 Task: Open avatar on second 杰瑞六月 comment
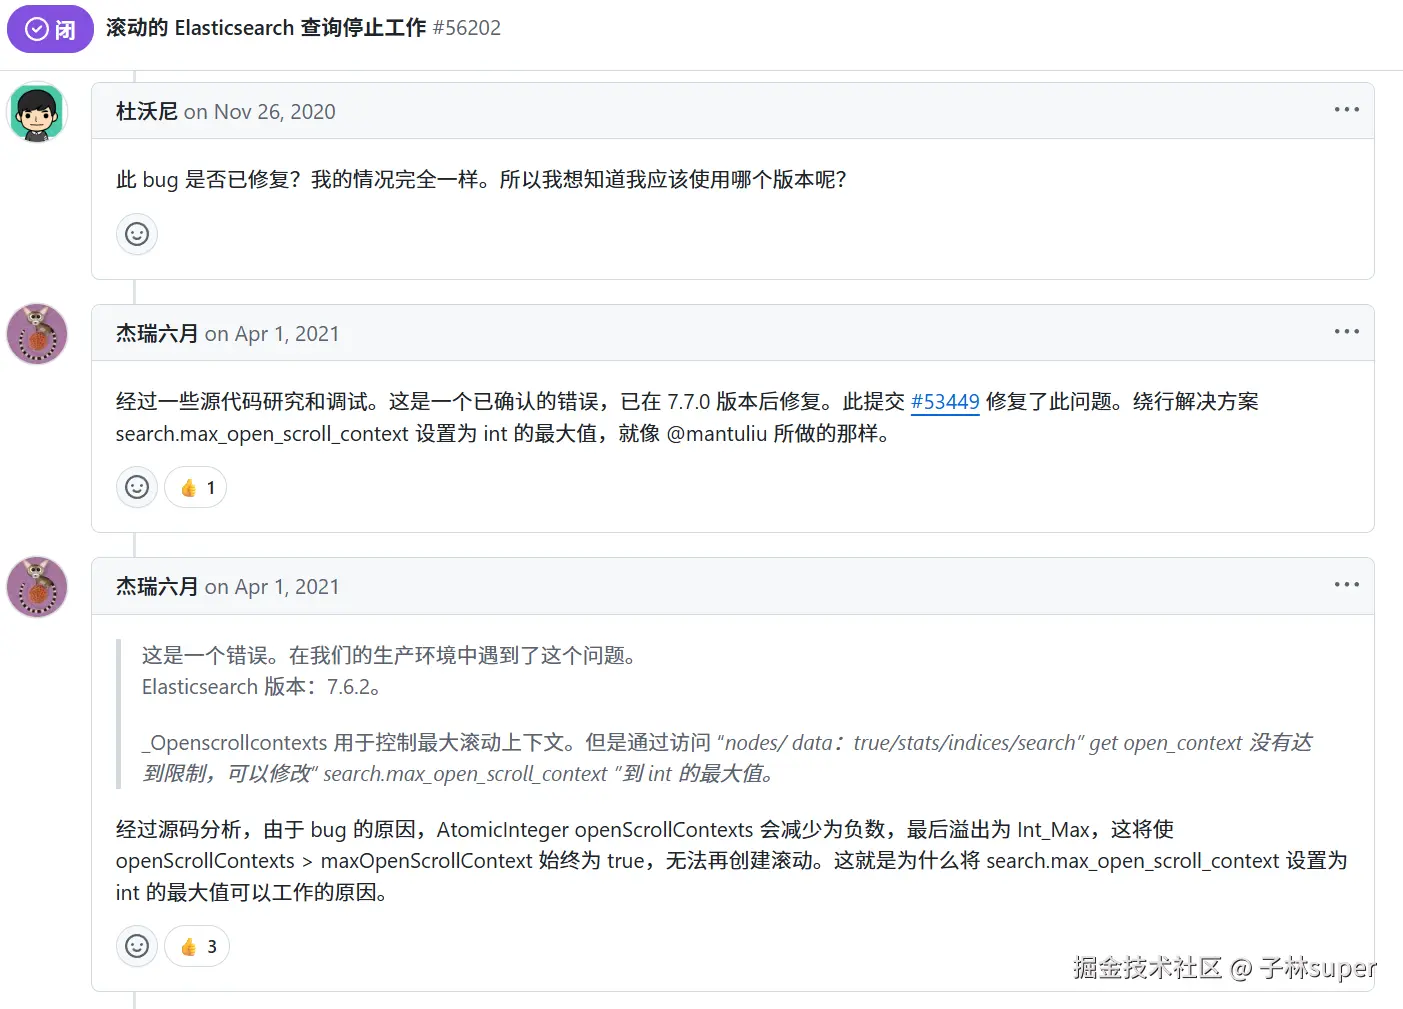37,587
